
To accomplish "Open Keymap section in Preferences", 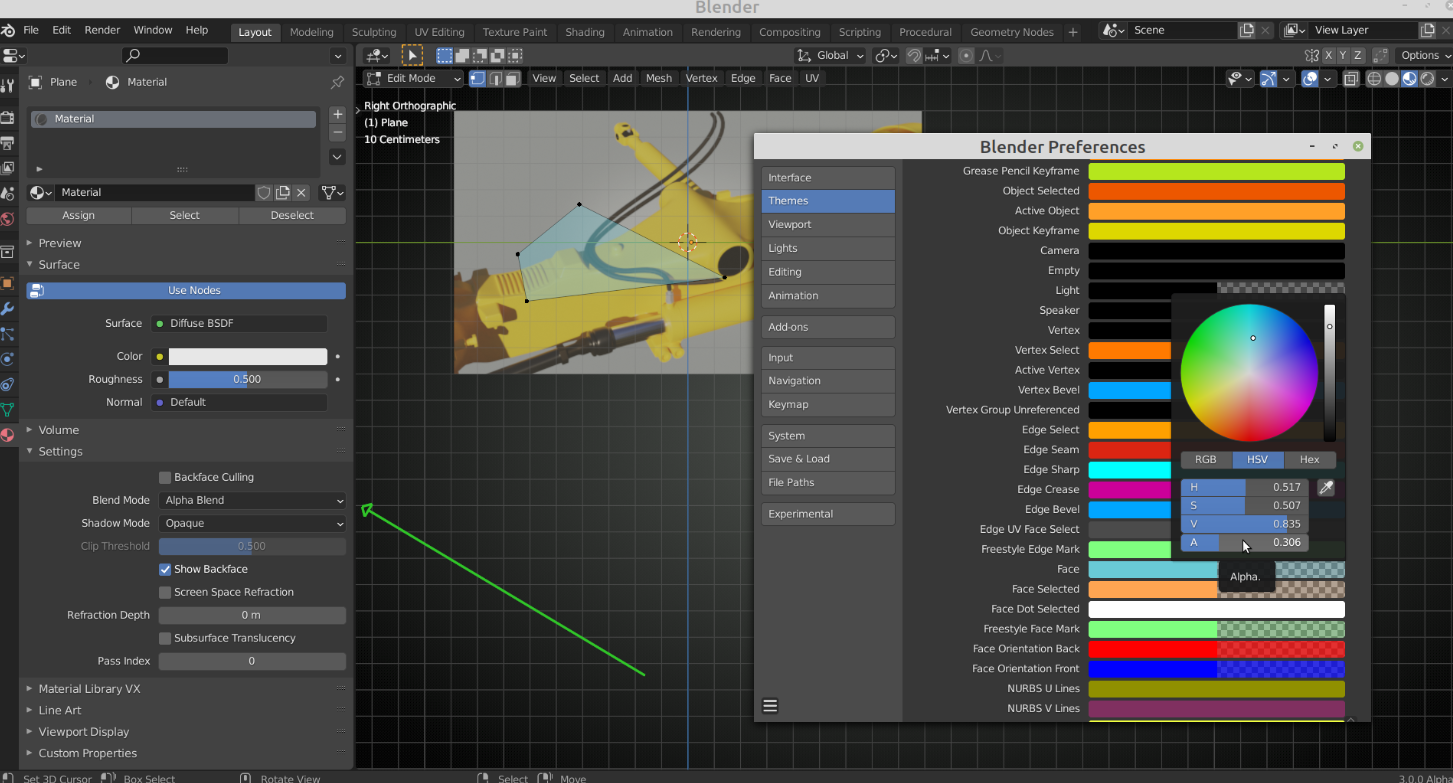I will point(828,405).
